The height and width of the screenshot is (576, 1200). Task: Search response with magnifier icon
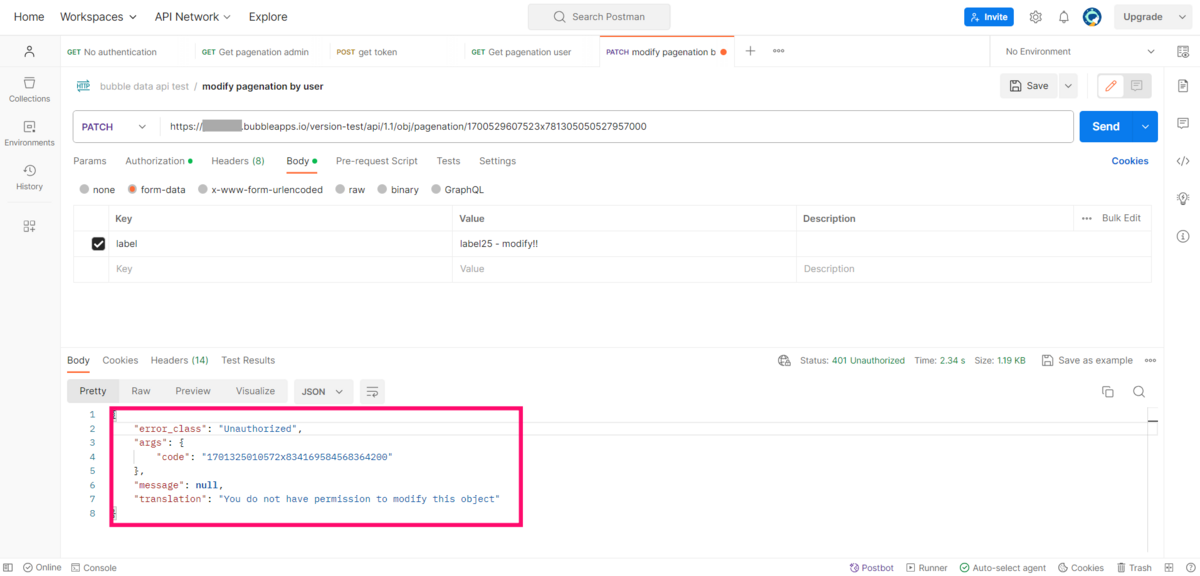click(x=1139, y=392)
